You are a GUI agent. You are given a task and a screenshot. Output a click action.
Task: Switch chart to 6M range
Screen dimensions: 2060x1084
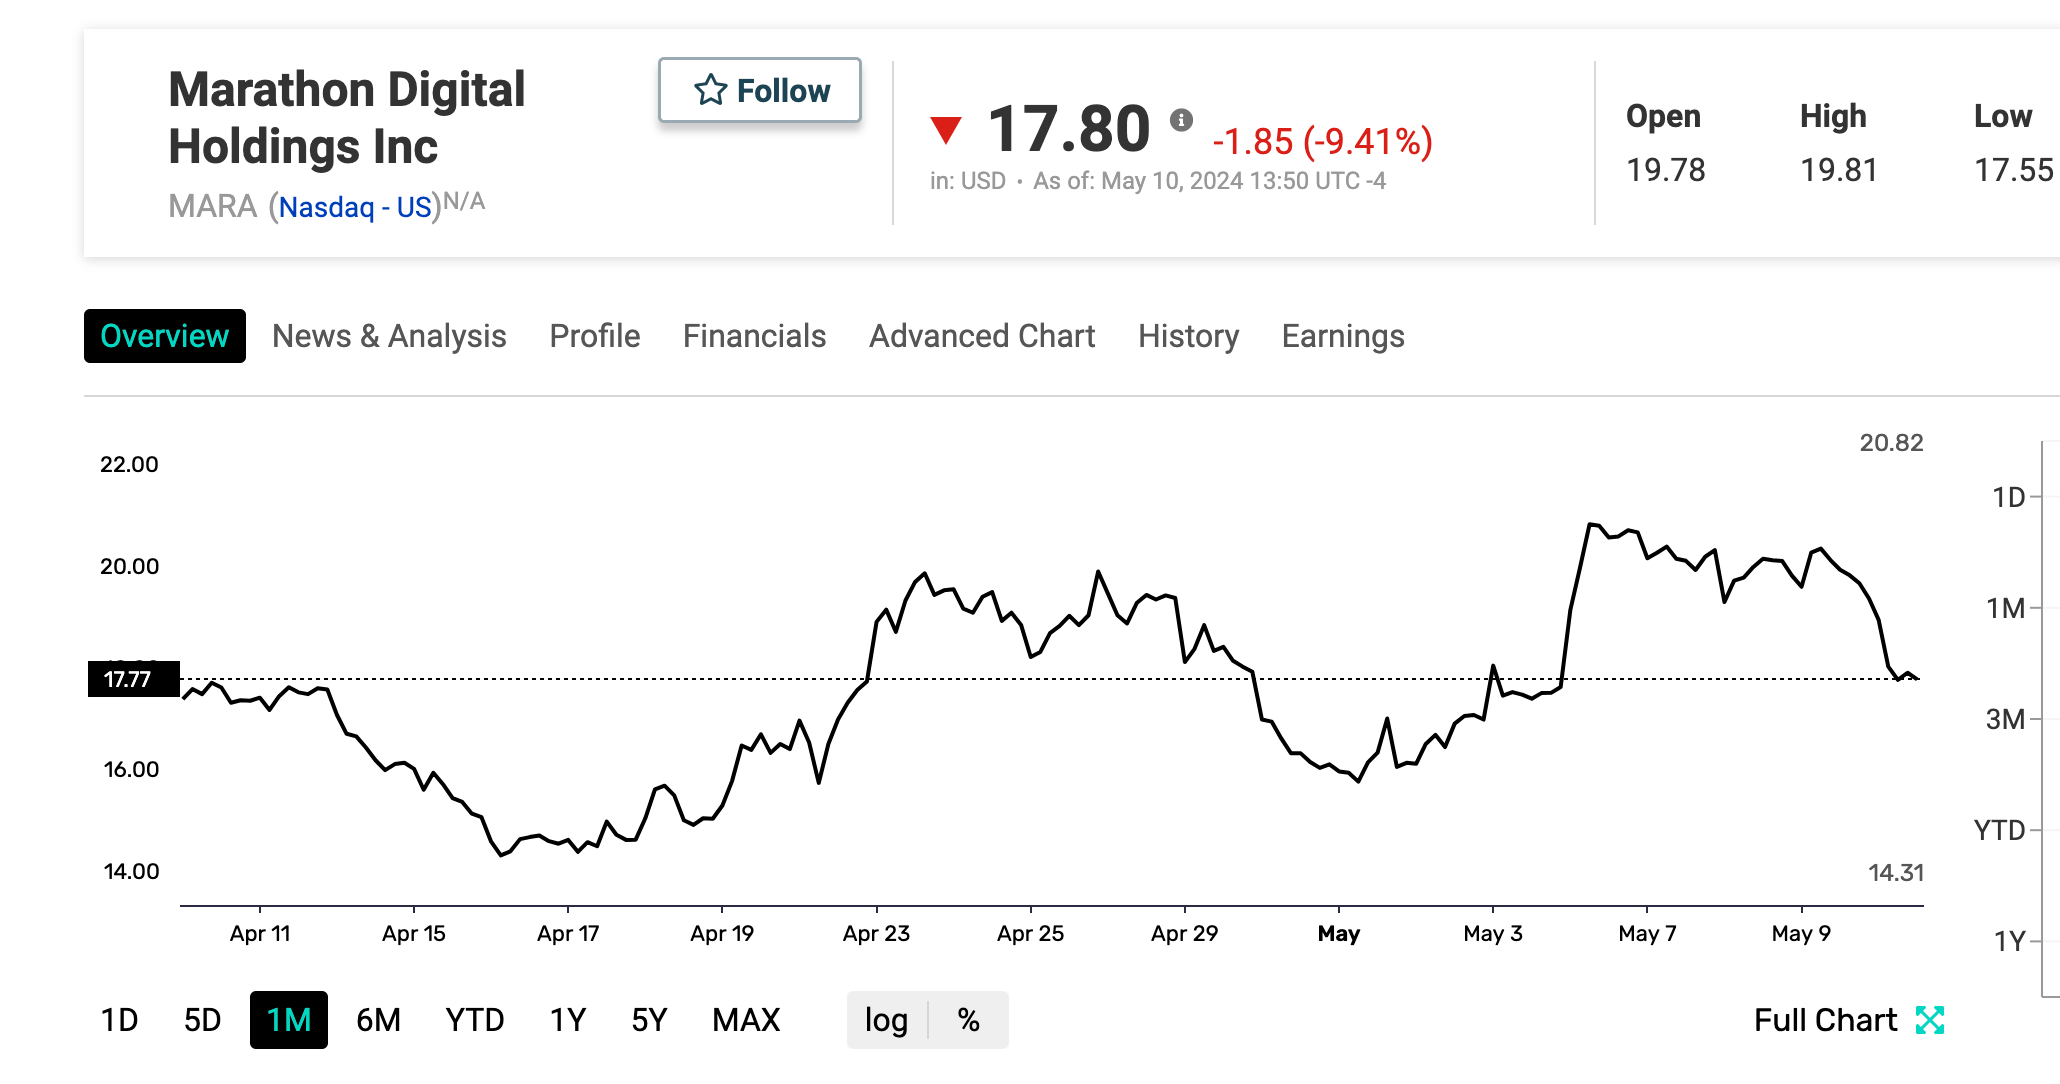click(378, 1020)
